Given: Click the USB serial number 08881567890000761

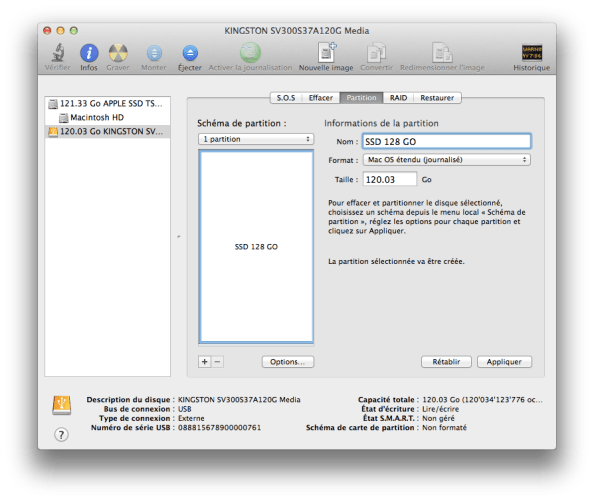Looking at the screenshot, I should coord(219,428).
